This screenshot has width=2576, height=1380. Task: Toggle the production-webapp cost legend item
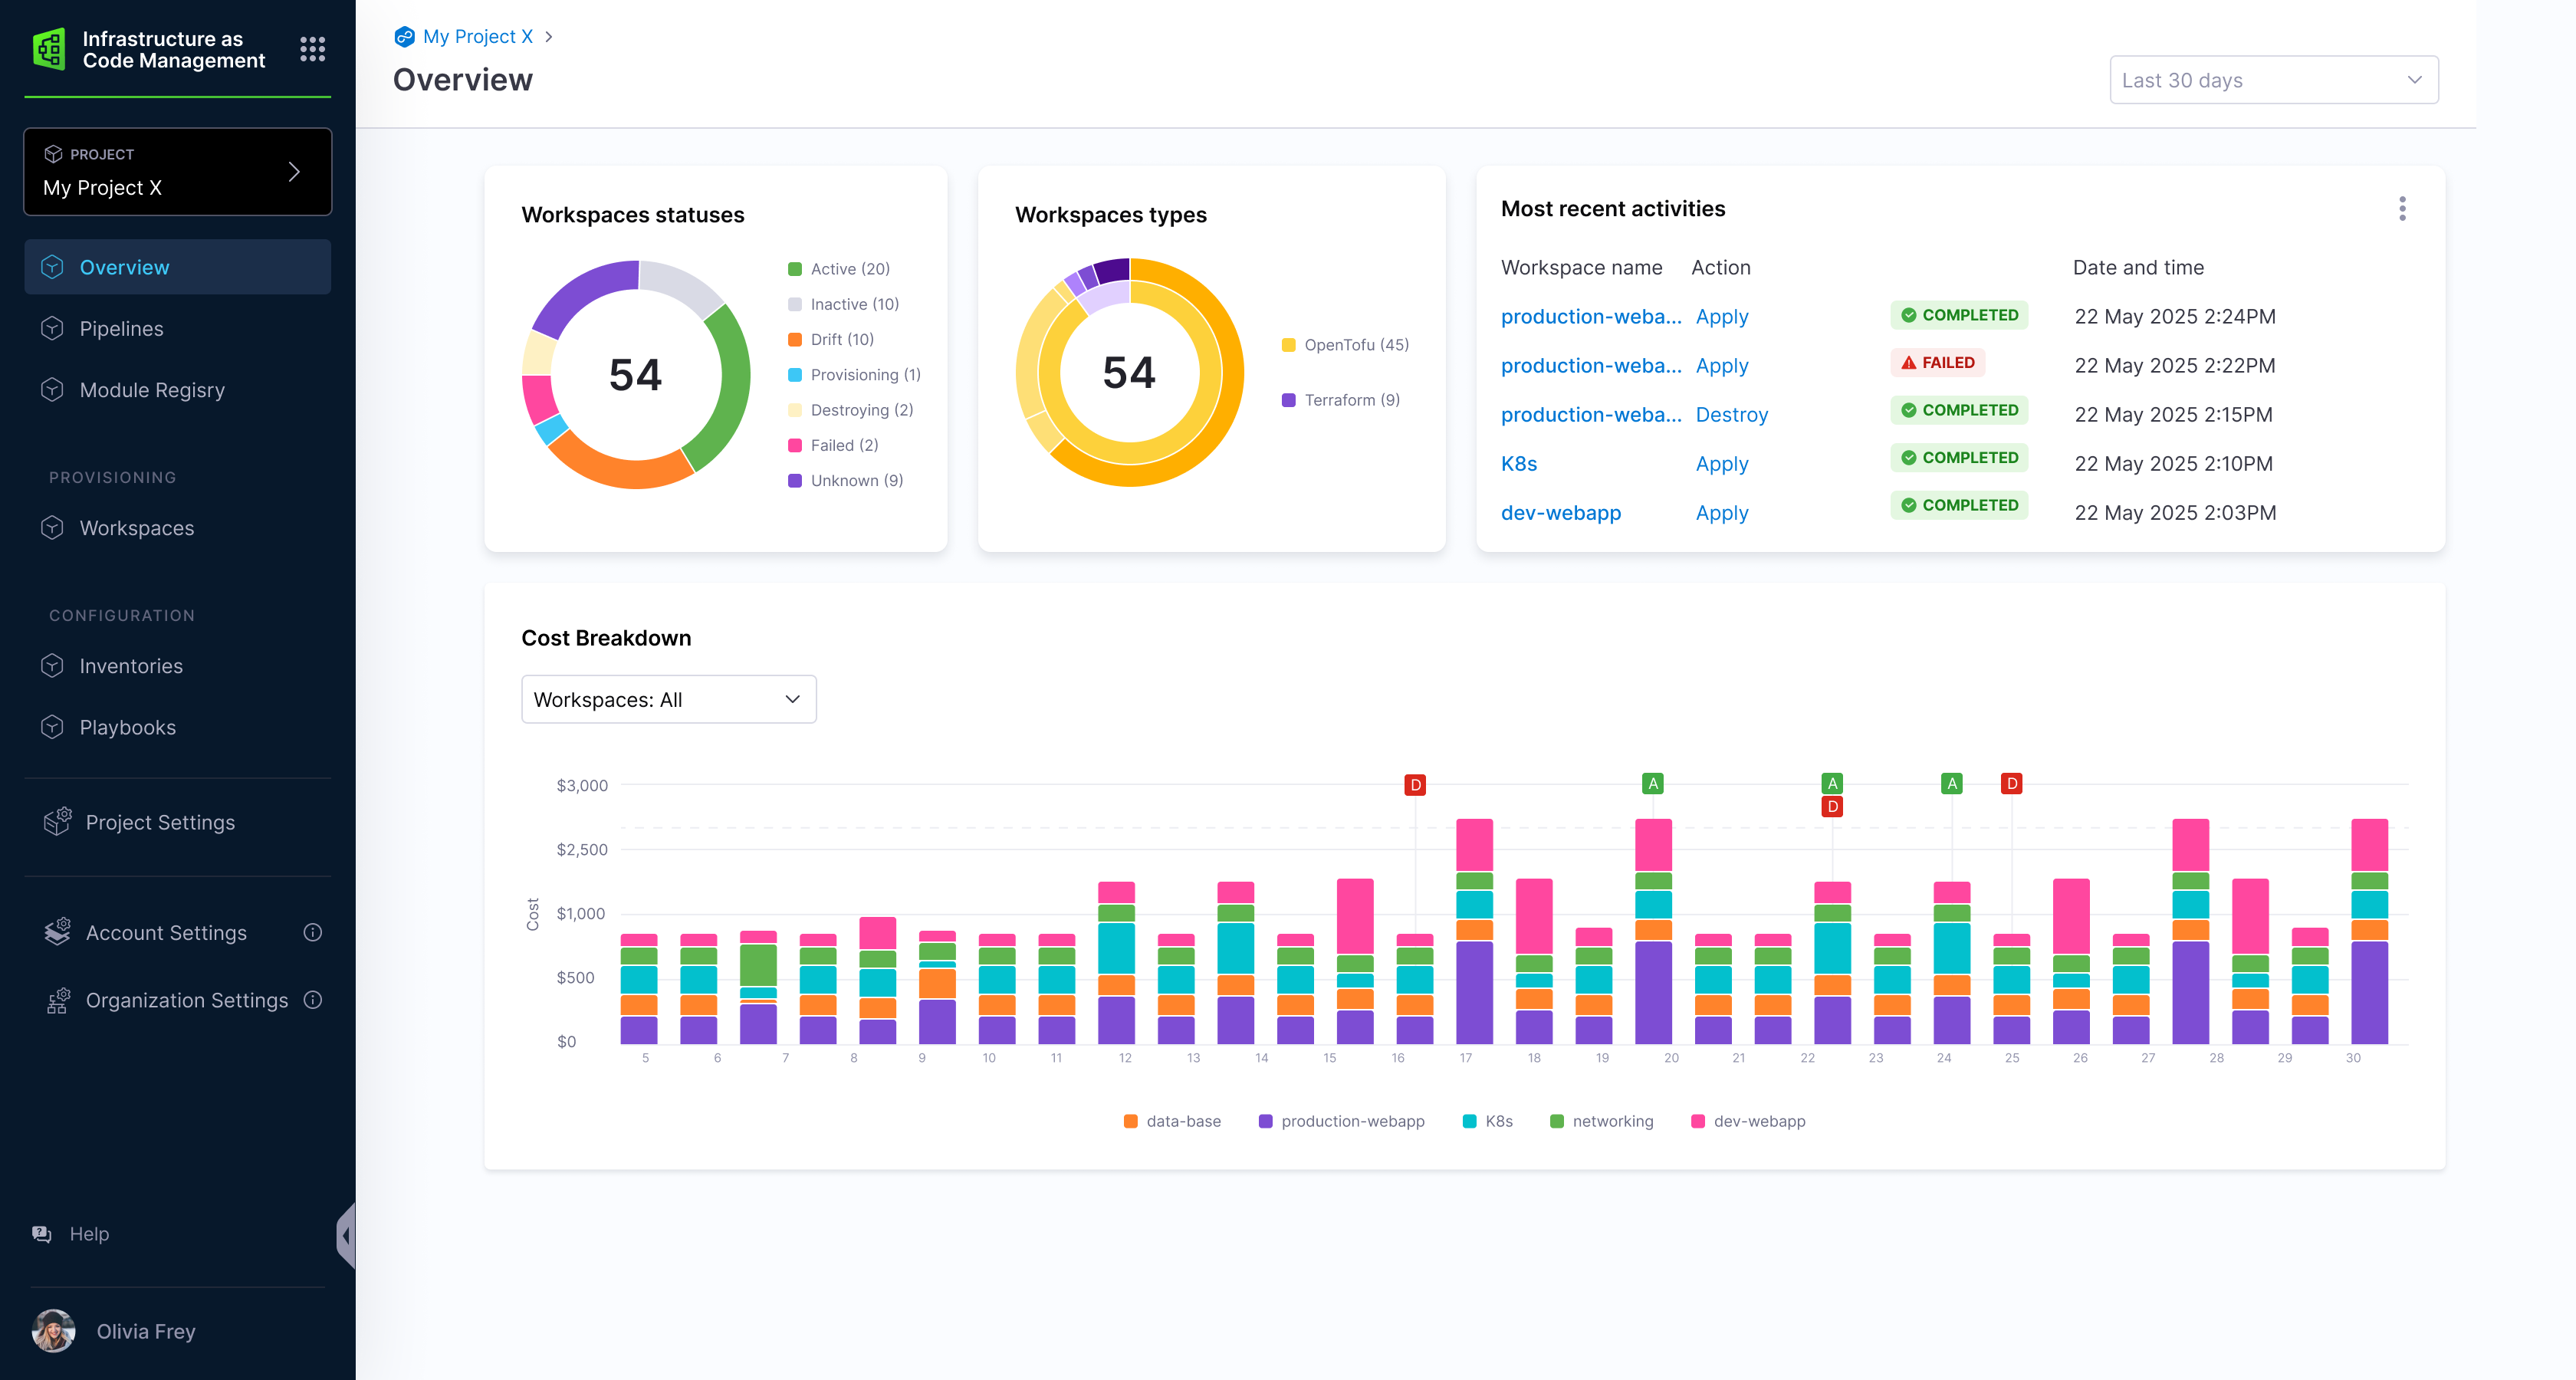tap(1341, 1121)
